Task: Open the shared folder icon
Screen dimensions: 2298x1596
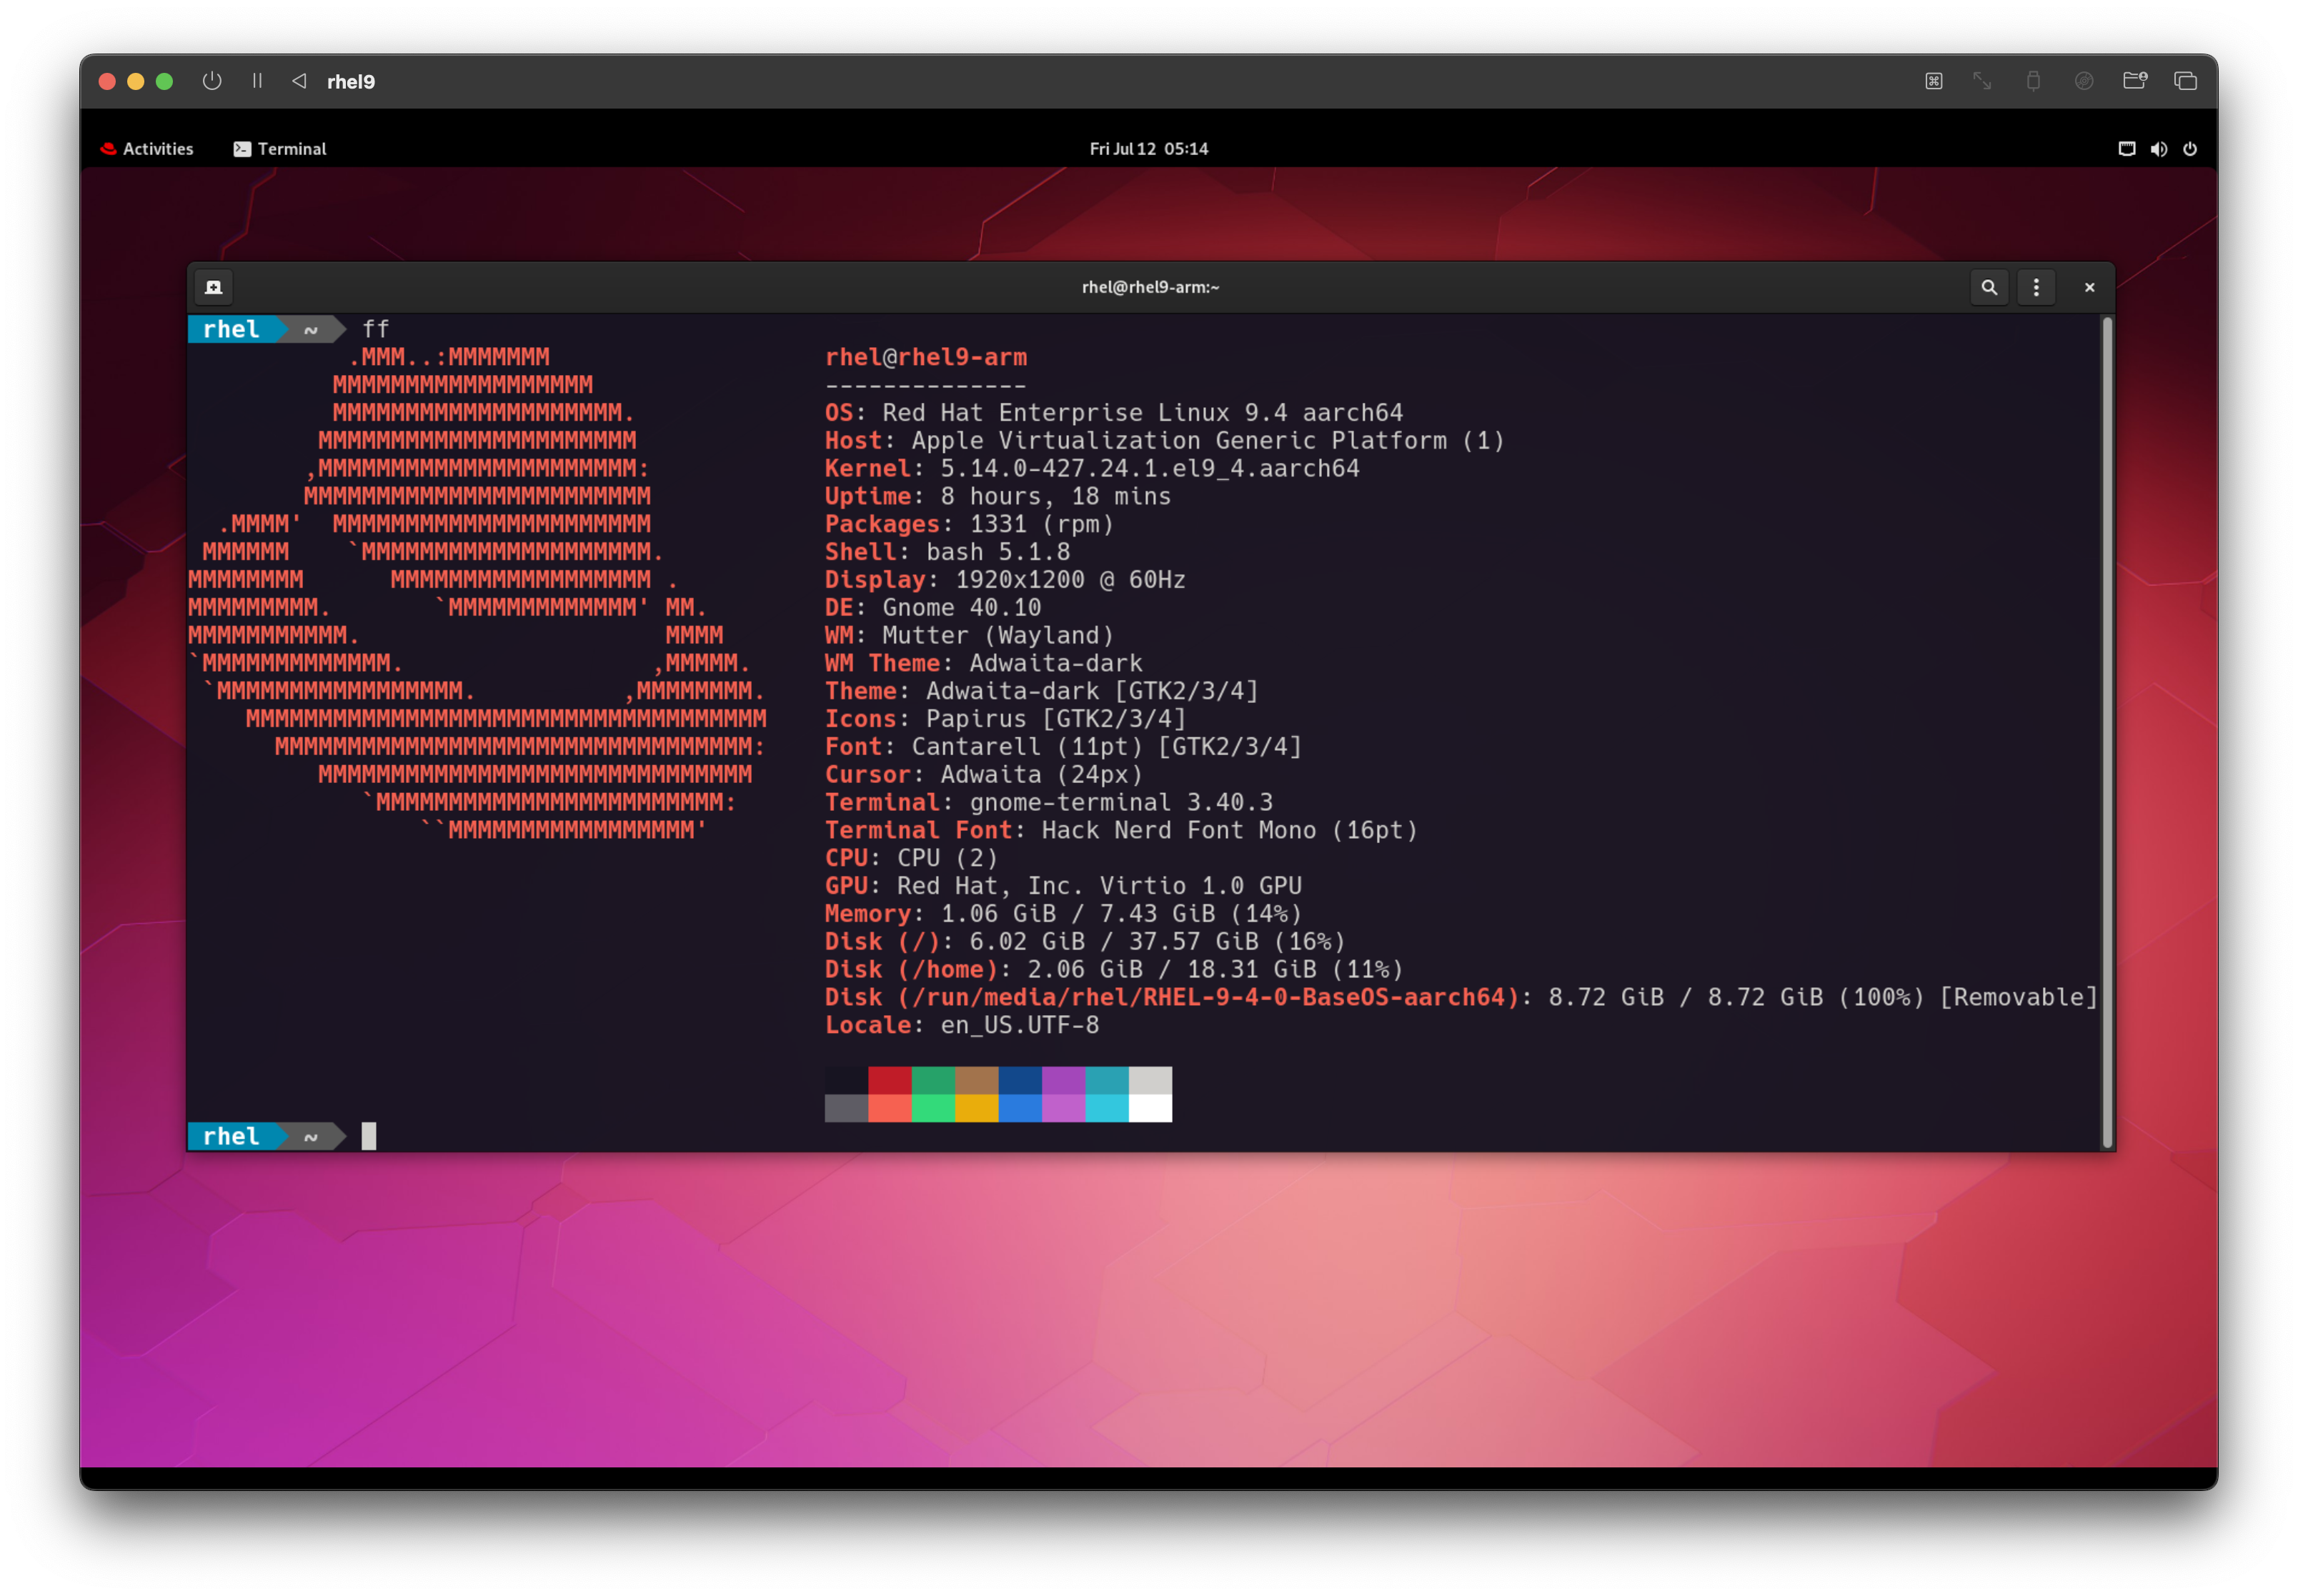Action: click(2134, 81)
